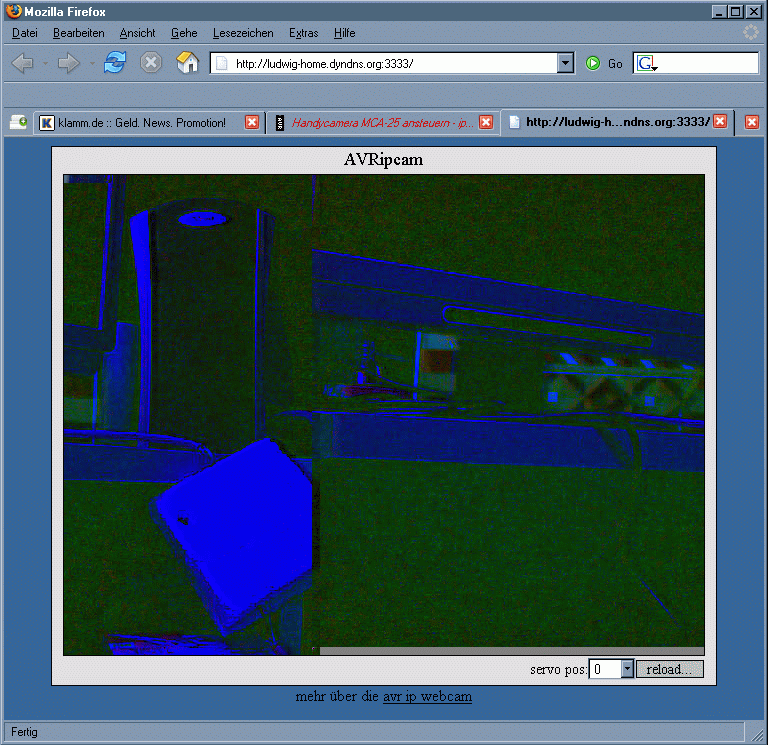
Task: Open the Bearbeiten menu
Action: (x=78, y=33)
